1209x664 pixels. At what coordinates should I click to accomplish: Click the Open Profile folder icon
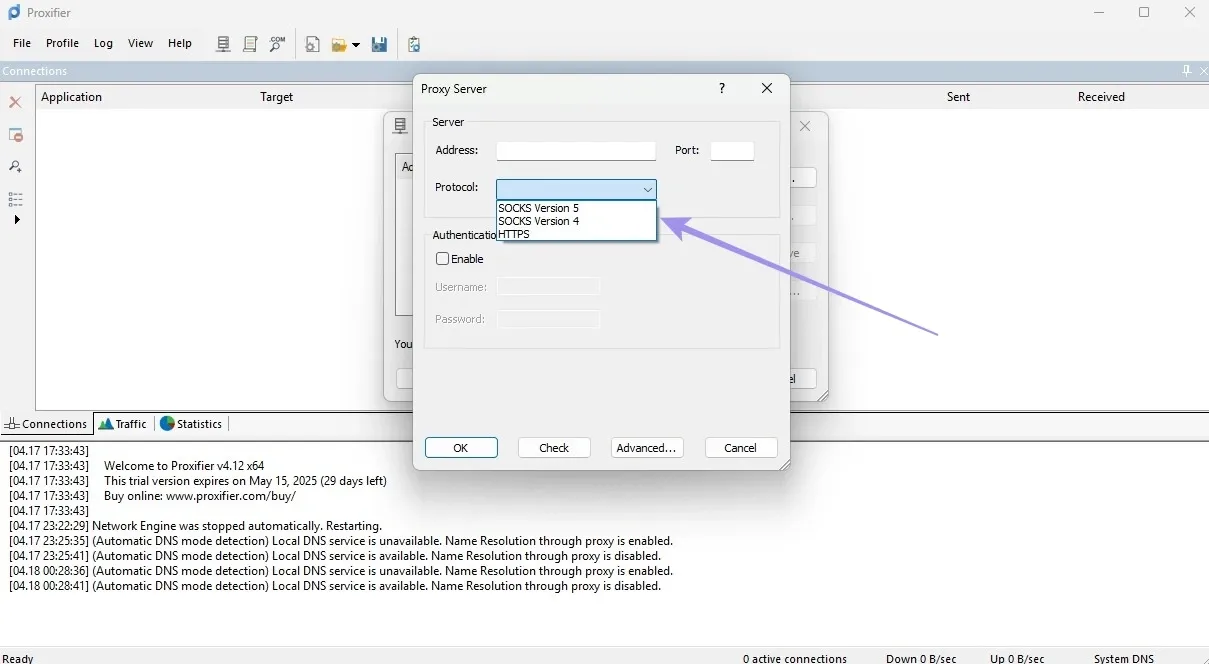click(340, 44)
